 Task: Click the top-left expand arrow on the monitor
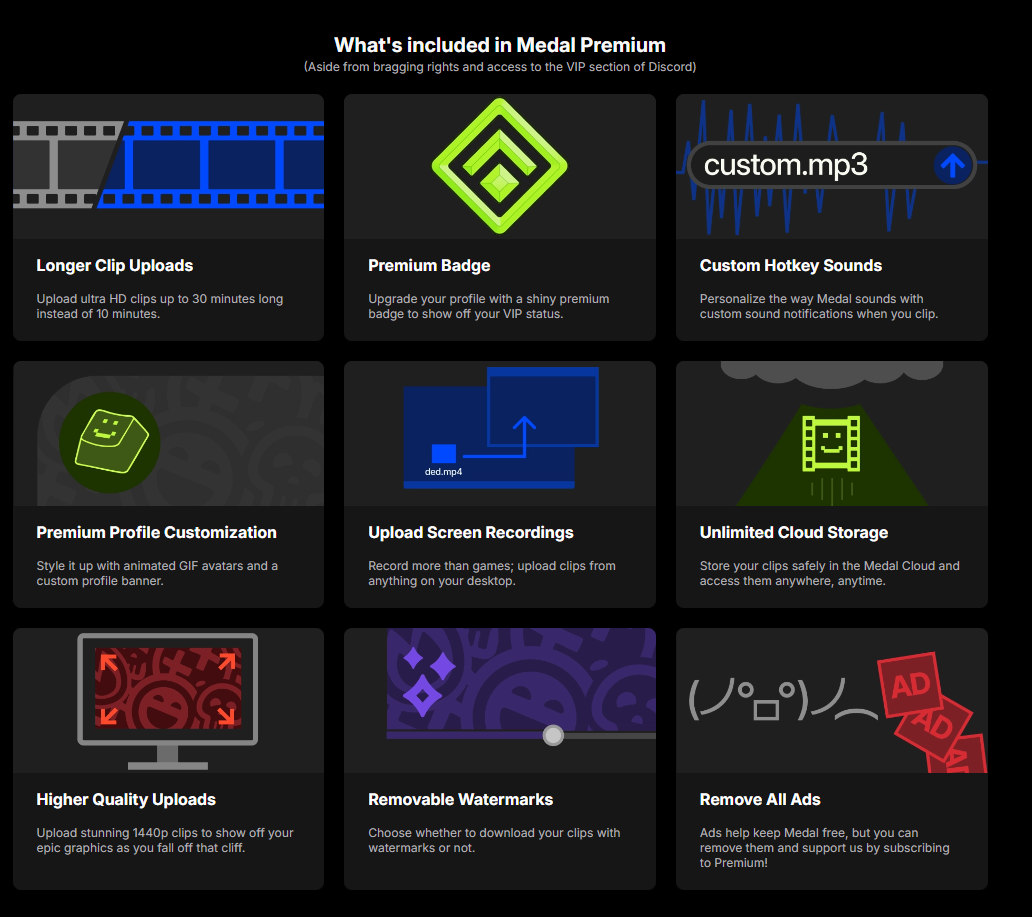(x=109, y=662)
